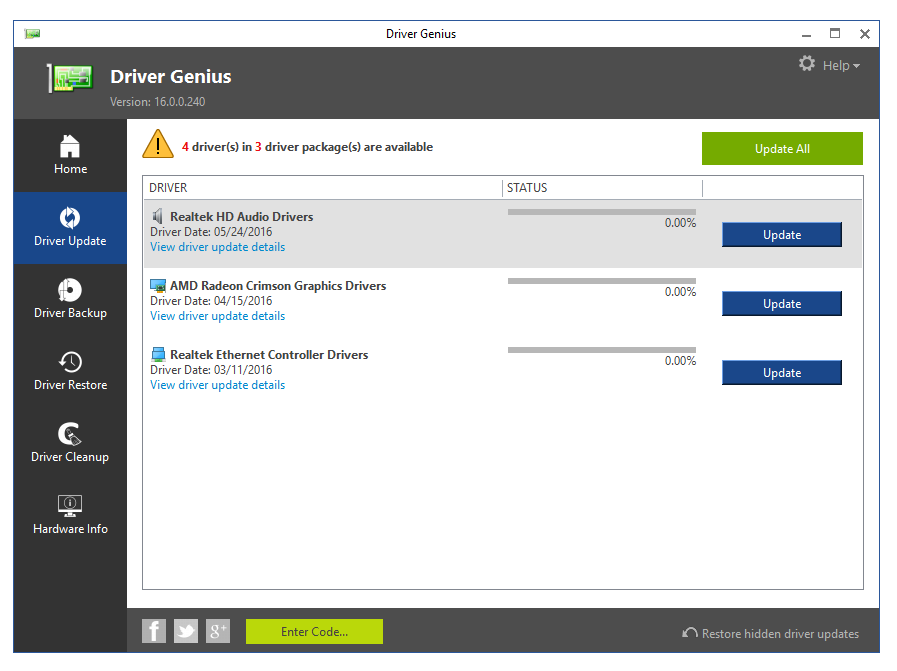Update the Realtek Ethernet Controller Drivers
The image size is (897, 671).
point(781,373)
